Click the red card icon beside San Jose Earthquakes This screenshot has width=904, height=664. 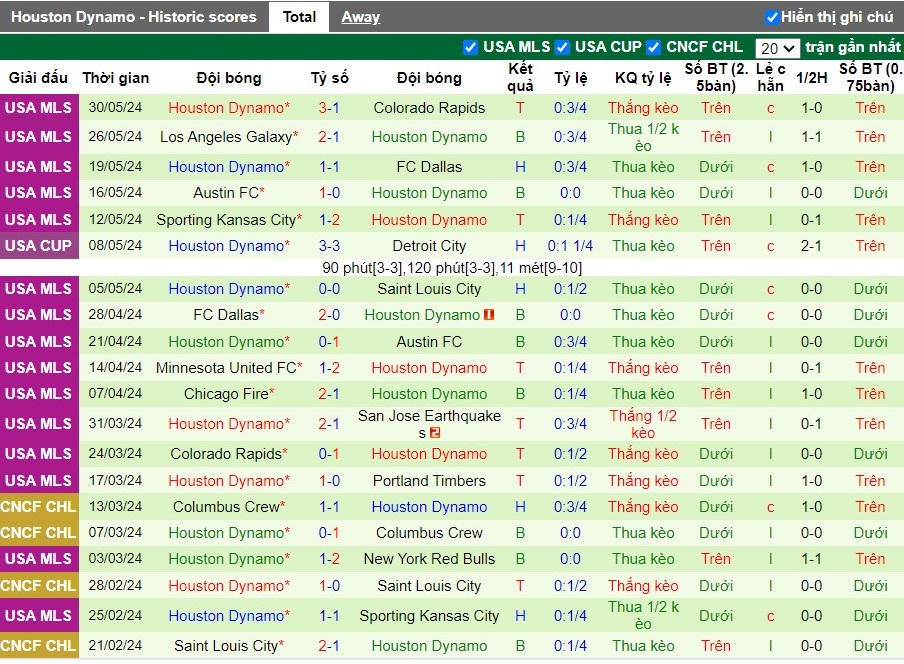click(435, 432)
